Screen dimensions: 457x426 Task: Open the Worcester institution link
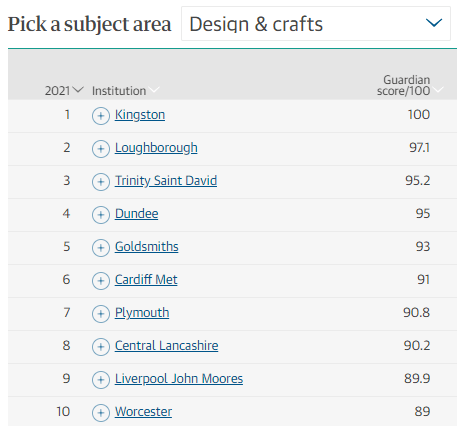click(143, 412)
